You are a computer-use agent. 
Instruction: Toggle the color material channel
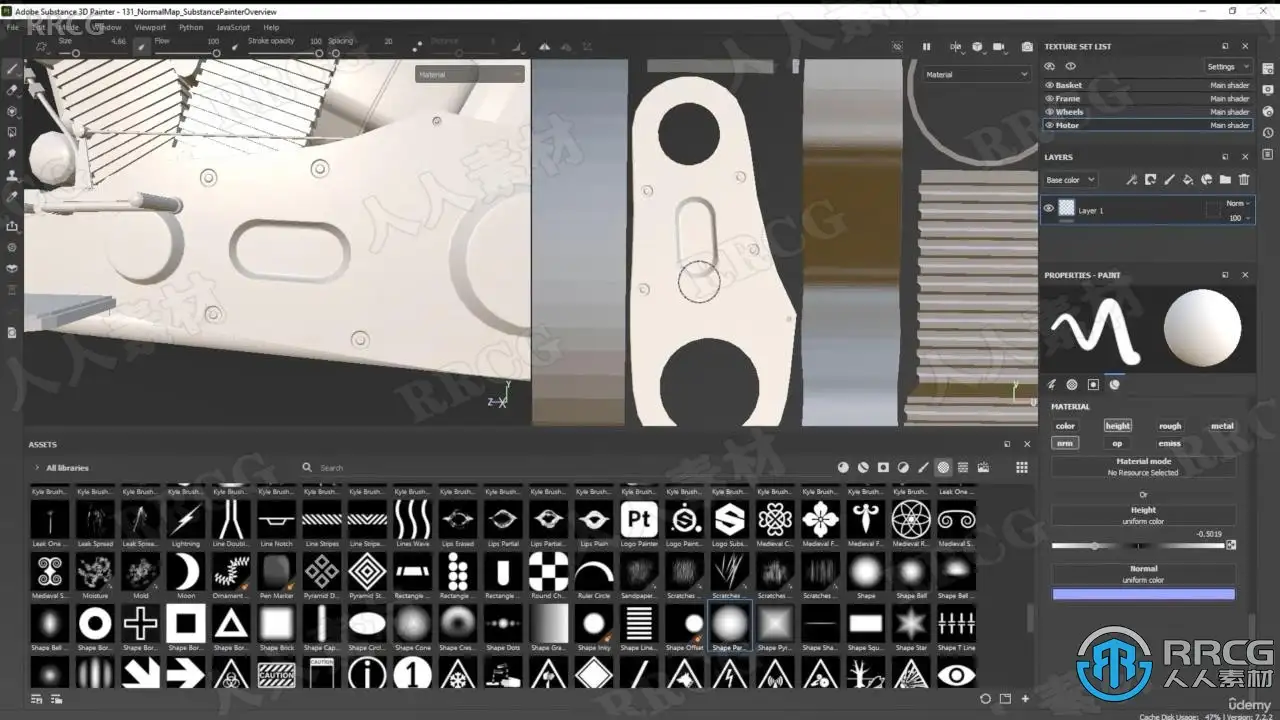pyautogui.click(x=1065, y=426)
